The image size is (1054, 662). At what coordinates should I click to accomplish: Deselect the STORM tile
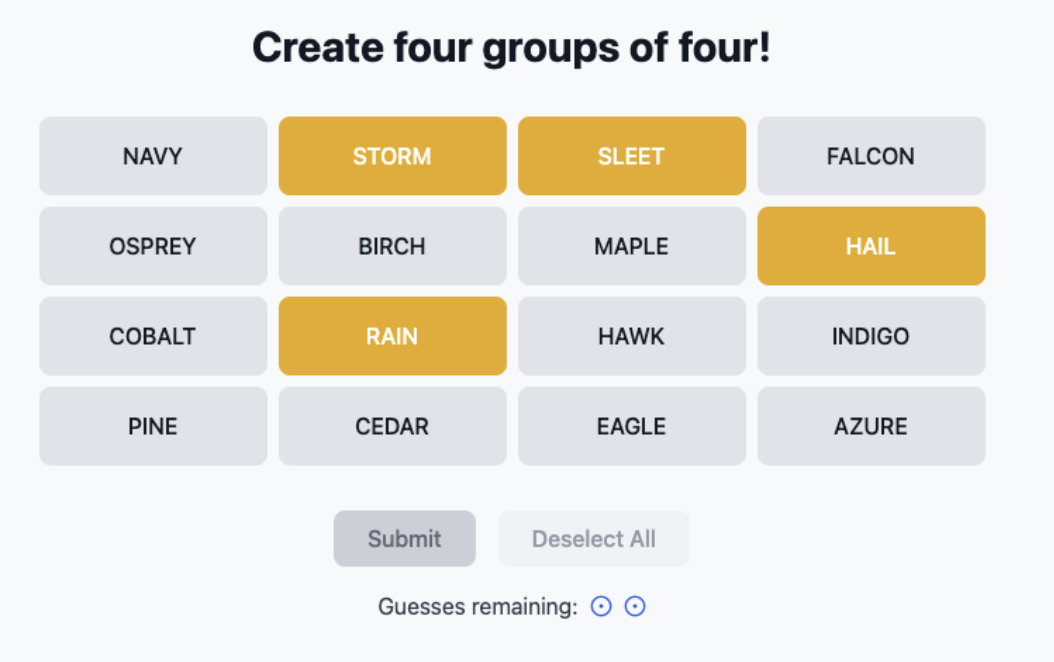pos(393,156)
